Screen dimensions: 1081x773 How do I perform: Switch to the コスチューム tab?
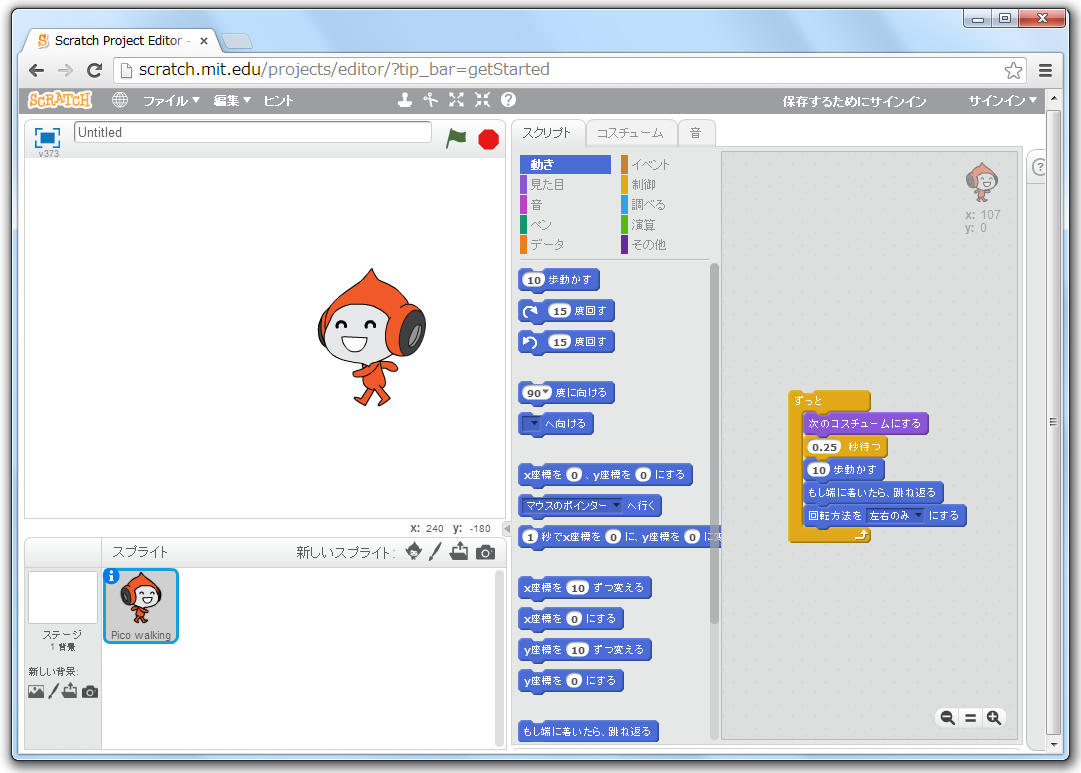tap(630, 133)
